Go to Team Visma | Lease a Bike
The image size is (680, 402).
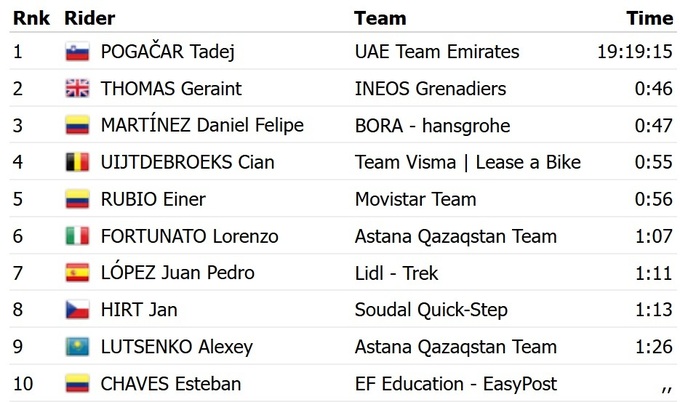467,163
